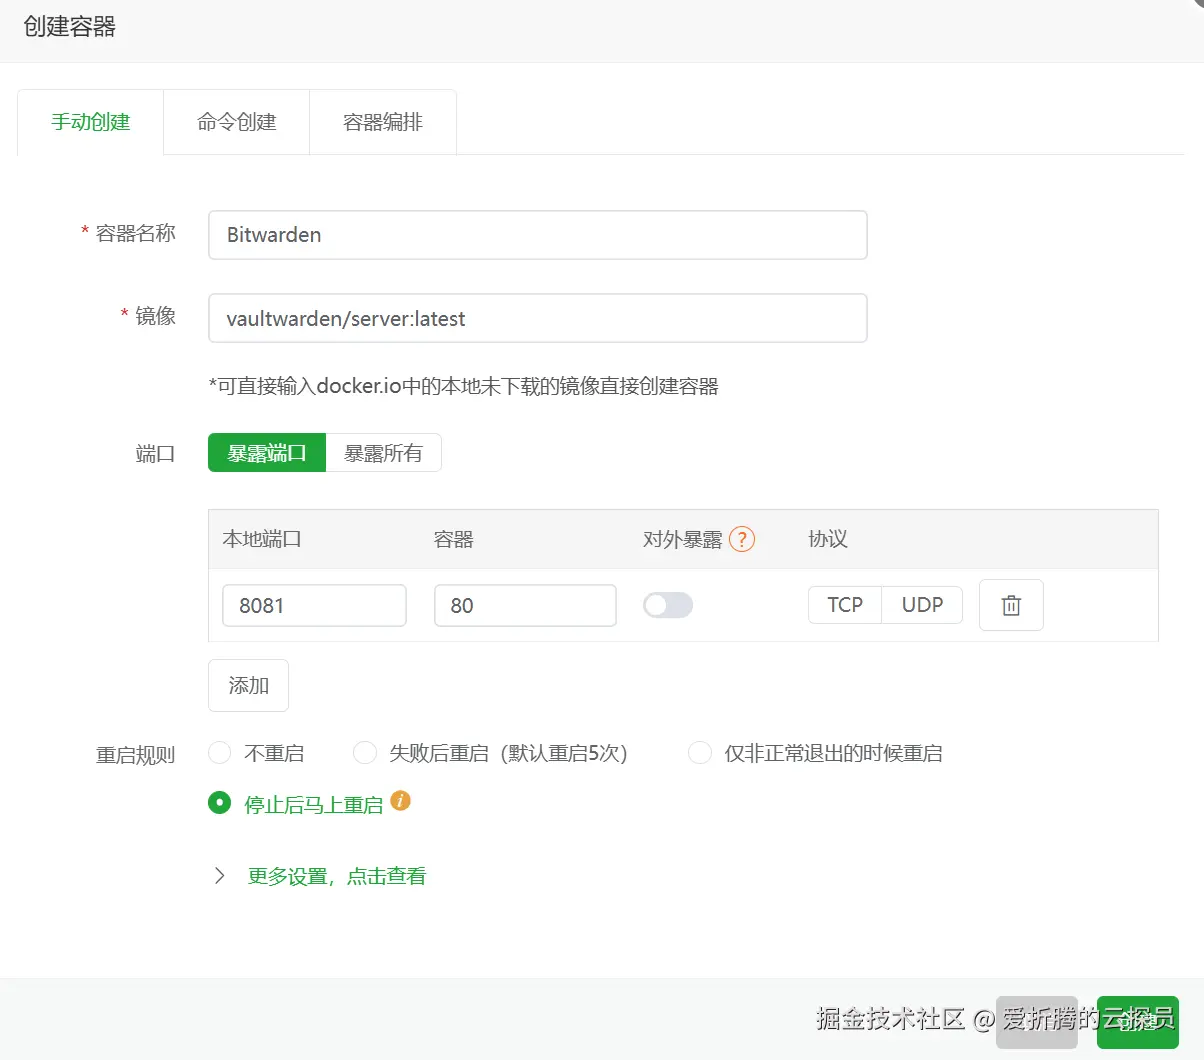Focus the image field vaultwarden/server:latest
The width and height of the screenshot is (1204, 1060).
[x=538, y=318]
